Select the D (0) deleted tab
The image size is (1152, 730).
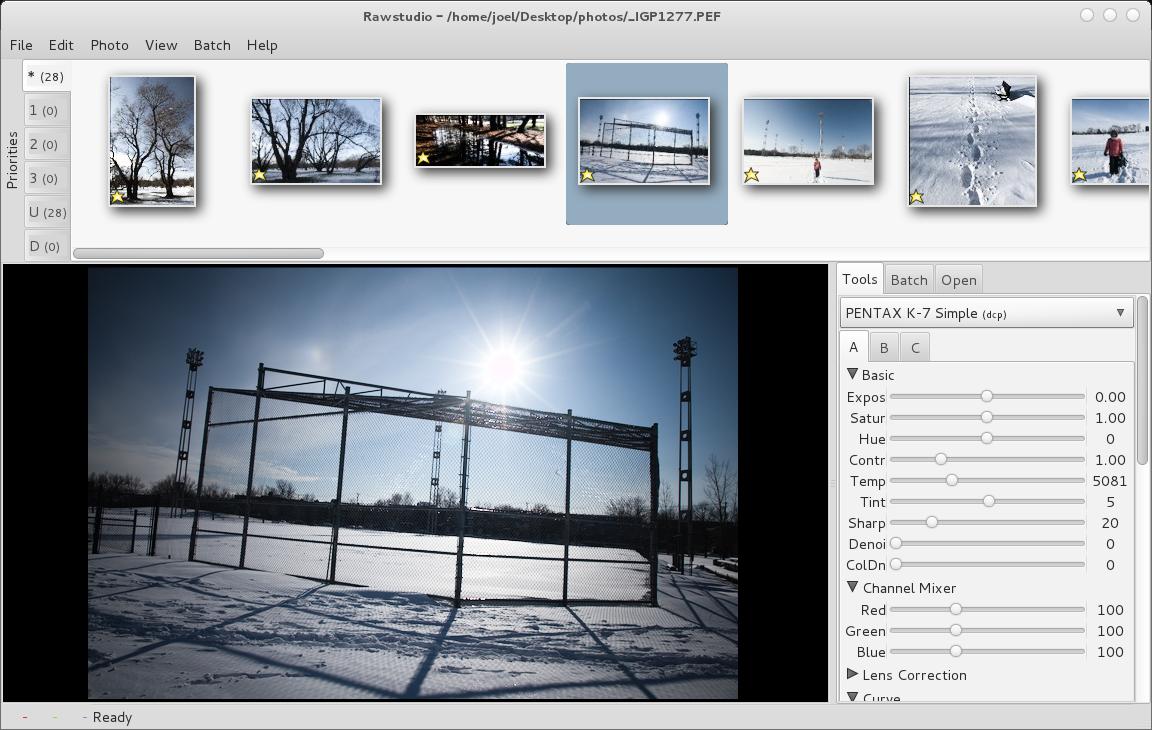[x=46, y=247]
